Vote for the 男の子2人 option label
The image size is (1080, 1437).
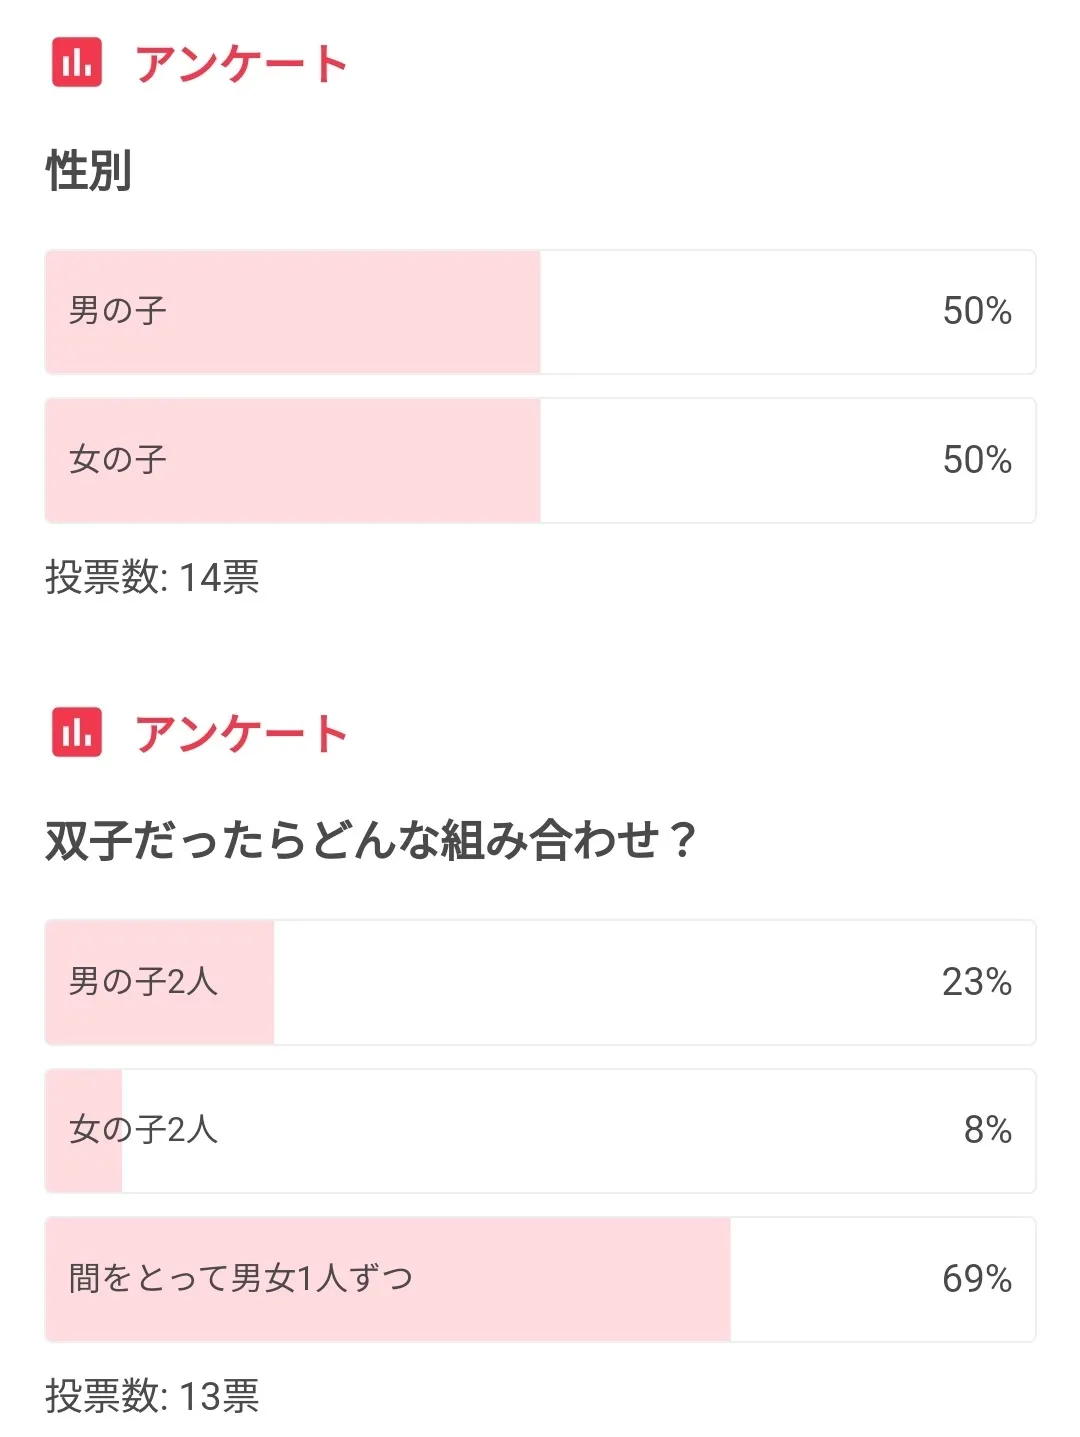click(x=143, y=982)
